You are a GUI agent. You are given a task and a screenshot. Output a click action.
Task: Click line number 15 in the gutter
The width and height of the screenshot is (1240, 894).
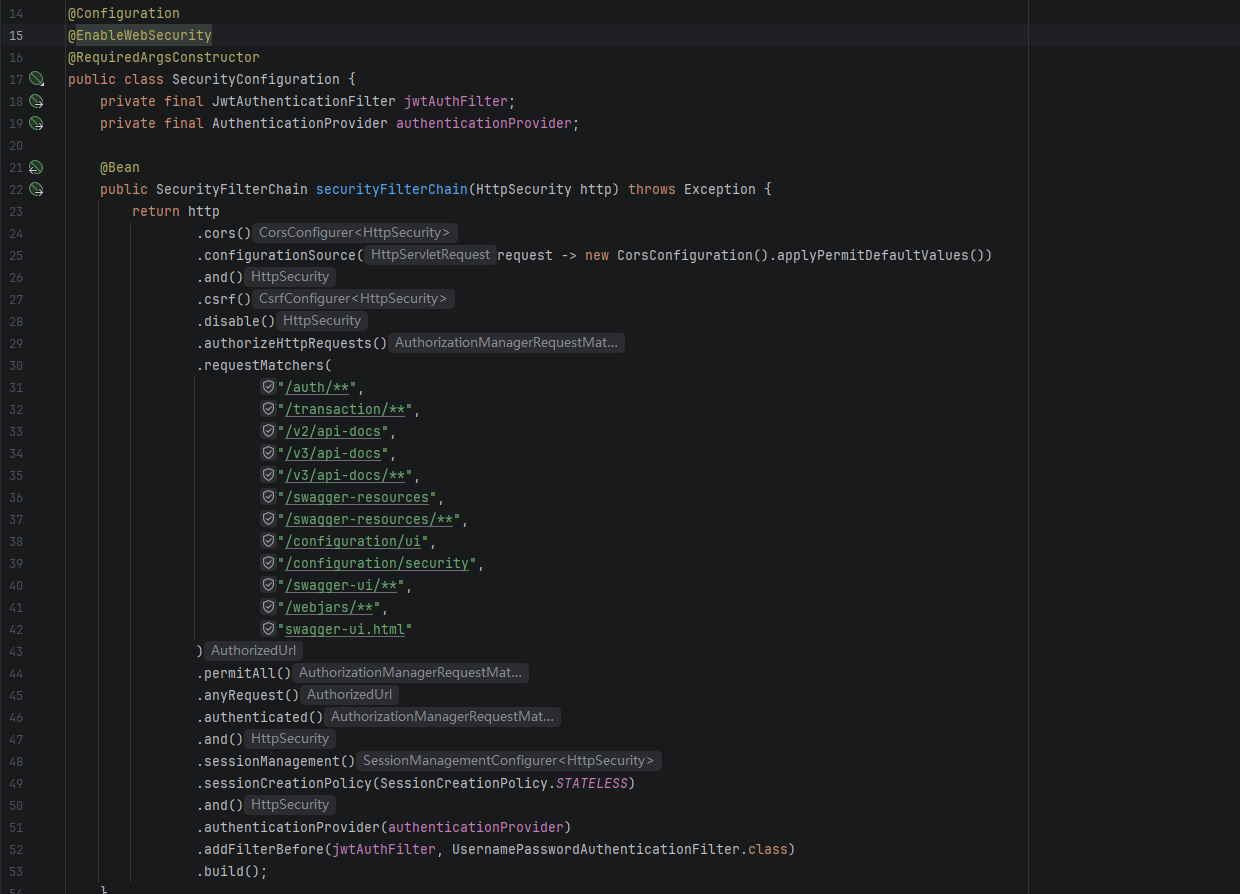[x=16, y=35]
